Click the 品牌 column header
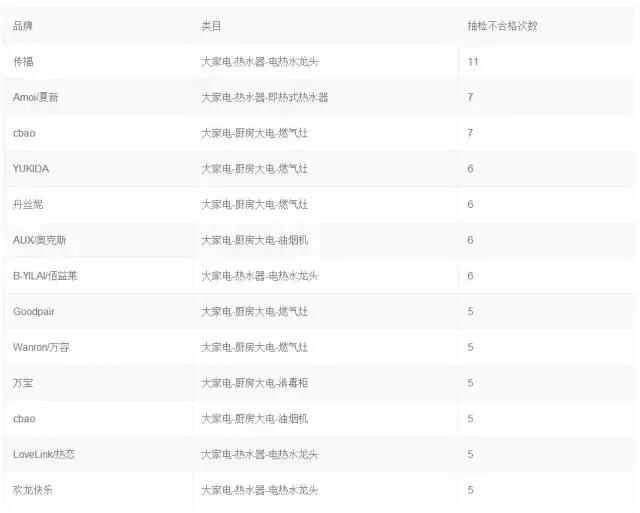 click(22, 26)
